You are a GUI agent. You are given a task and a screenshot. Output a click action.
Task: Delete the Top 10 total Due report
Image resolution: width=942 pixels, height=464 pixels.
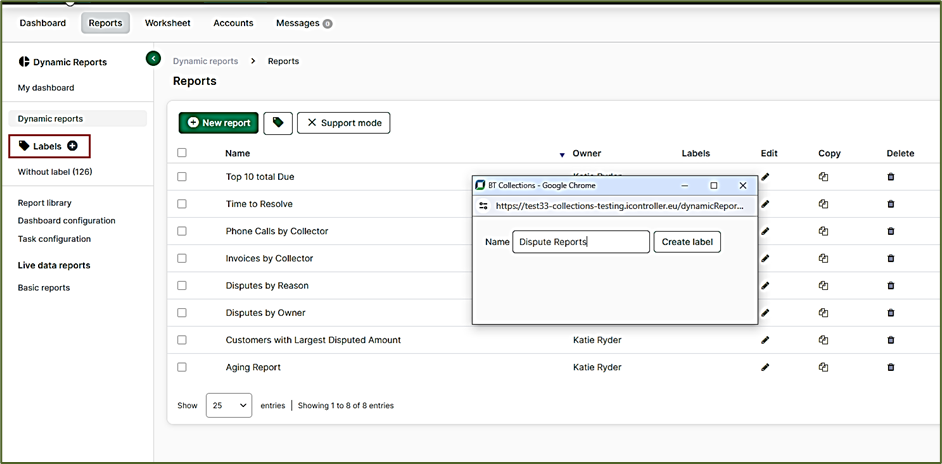(x=891, y=177)
